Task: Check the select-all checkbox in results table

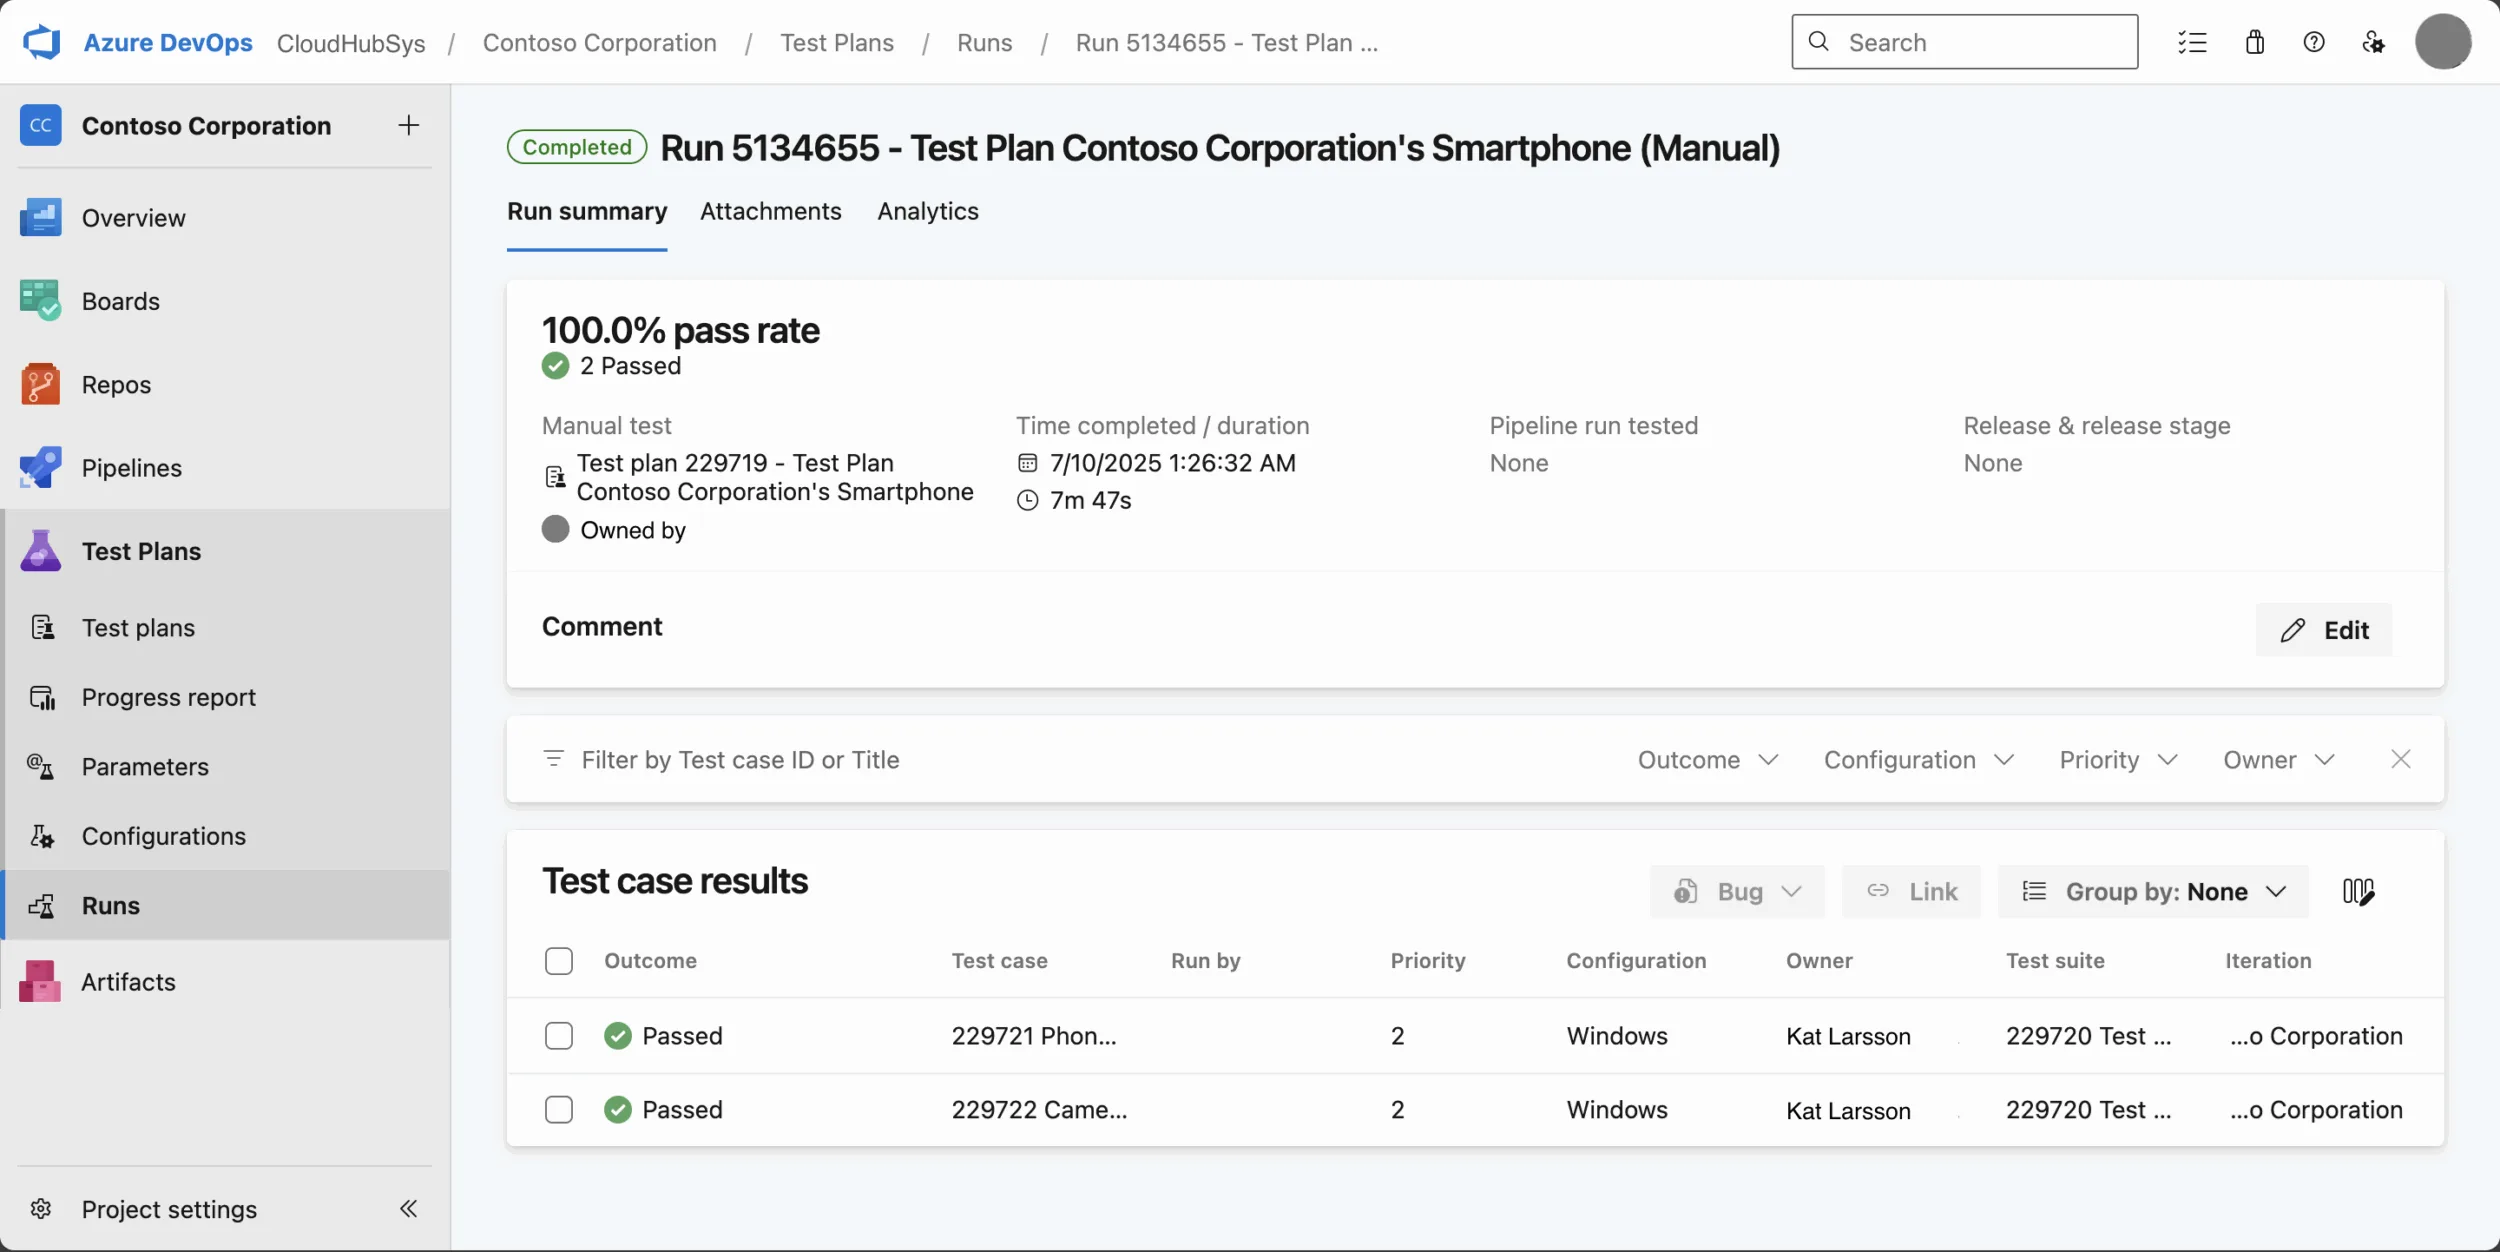Action: 559,960
